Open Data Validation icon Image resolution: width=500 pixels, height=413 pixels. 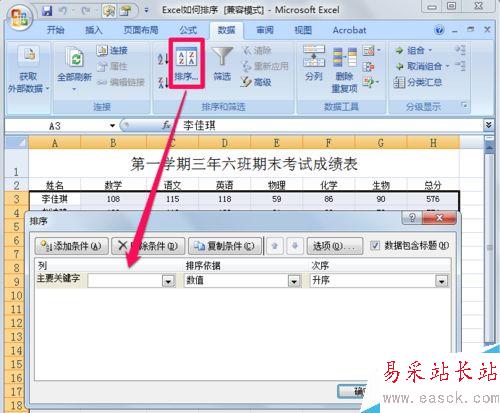tap(370, 51)
